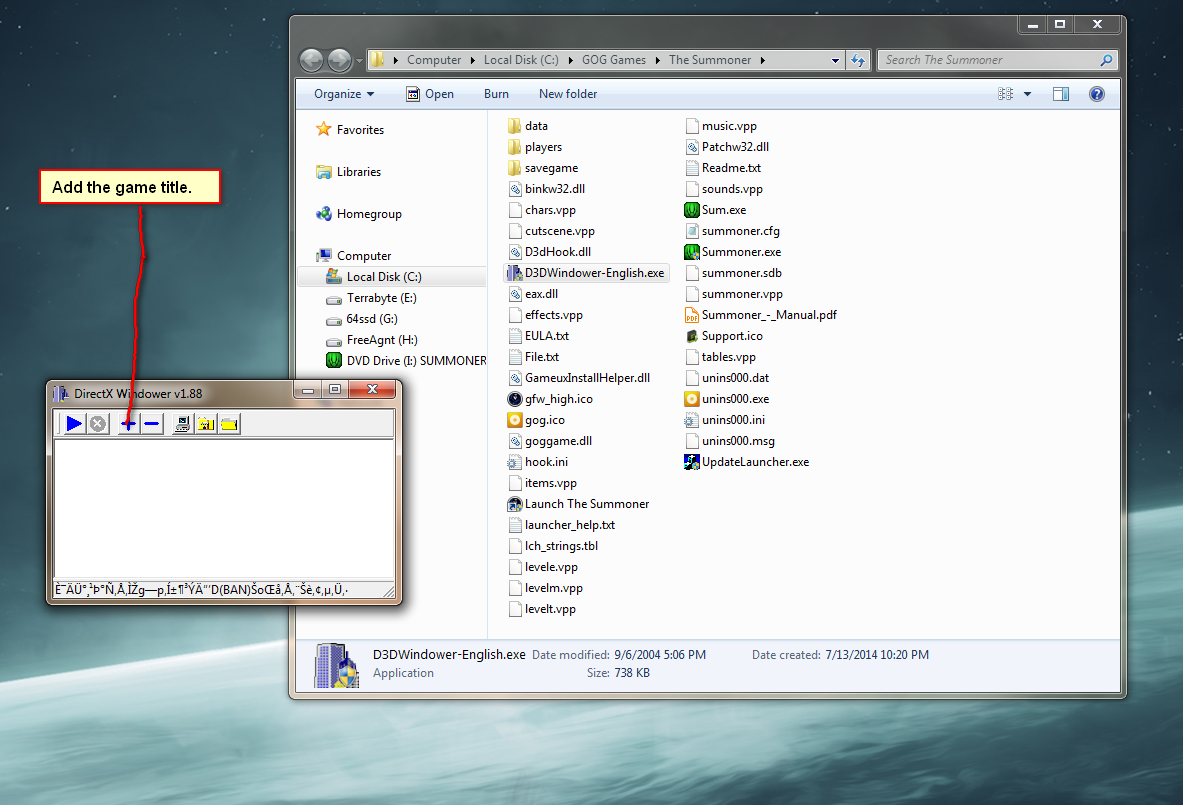Viewport: 1183px width, 805px height.
Task: Open Explorer Help question mark icon
Action: (x=1097, y=94)
